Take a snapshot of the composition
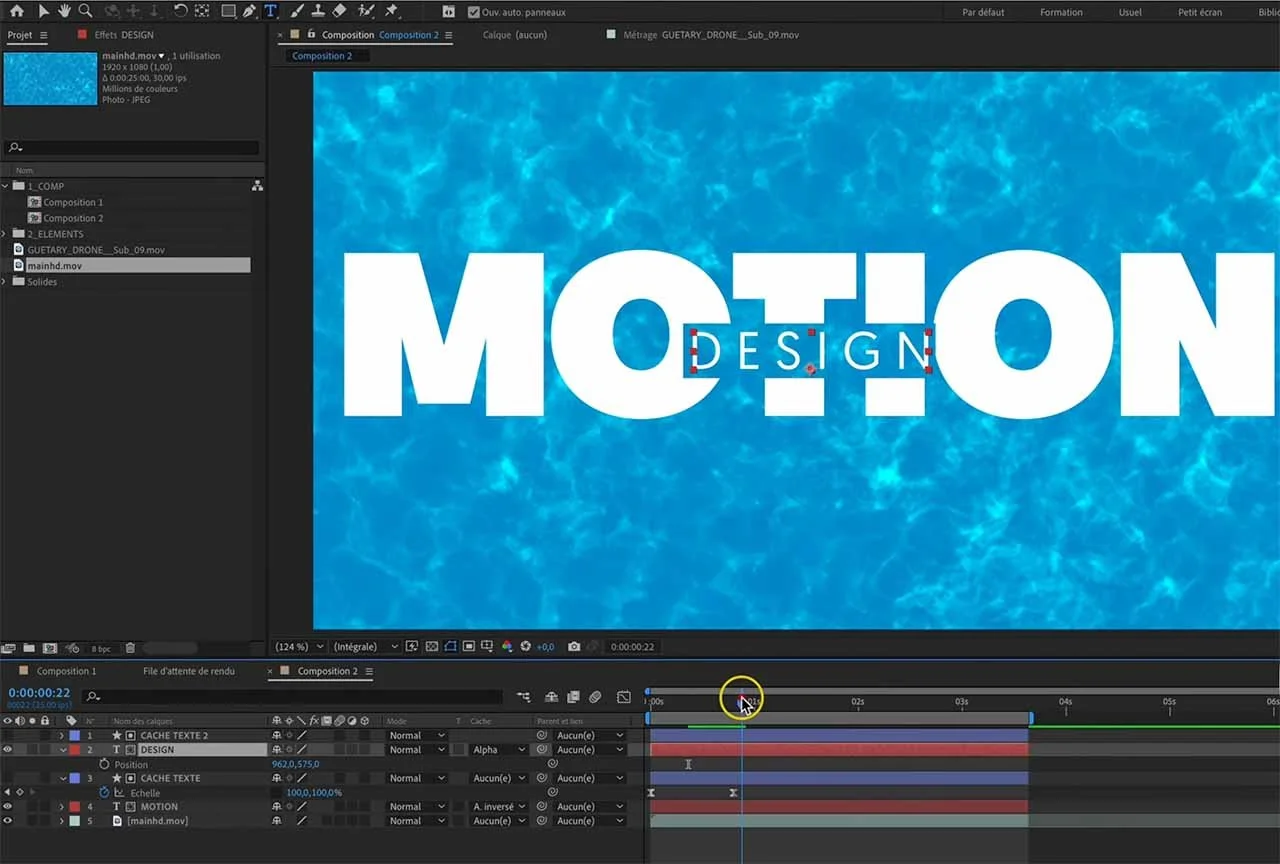 pyautogui.click(x=575, y=646)
